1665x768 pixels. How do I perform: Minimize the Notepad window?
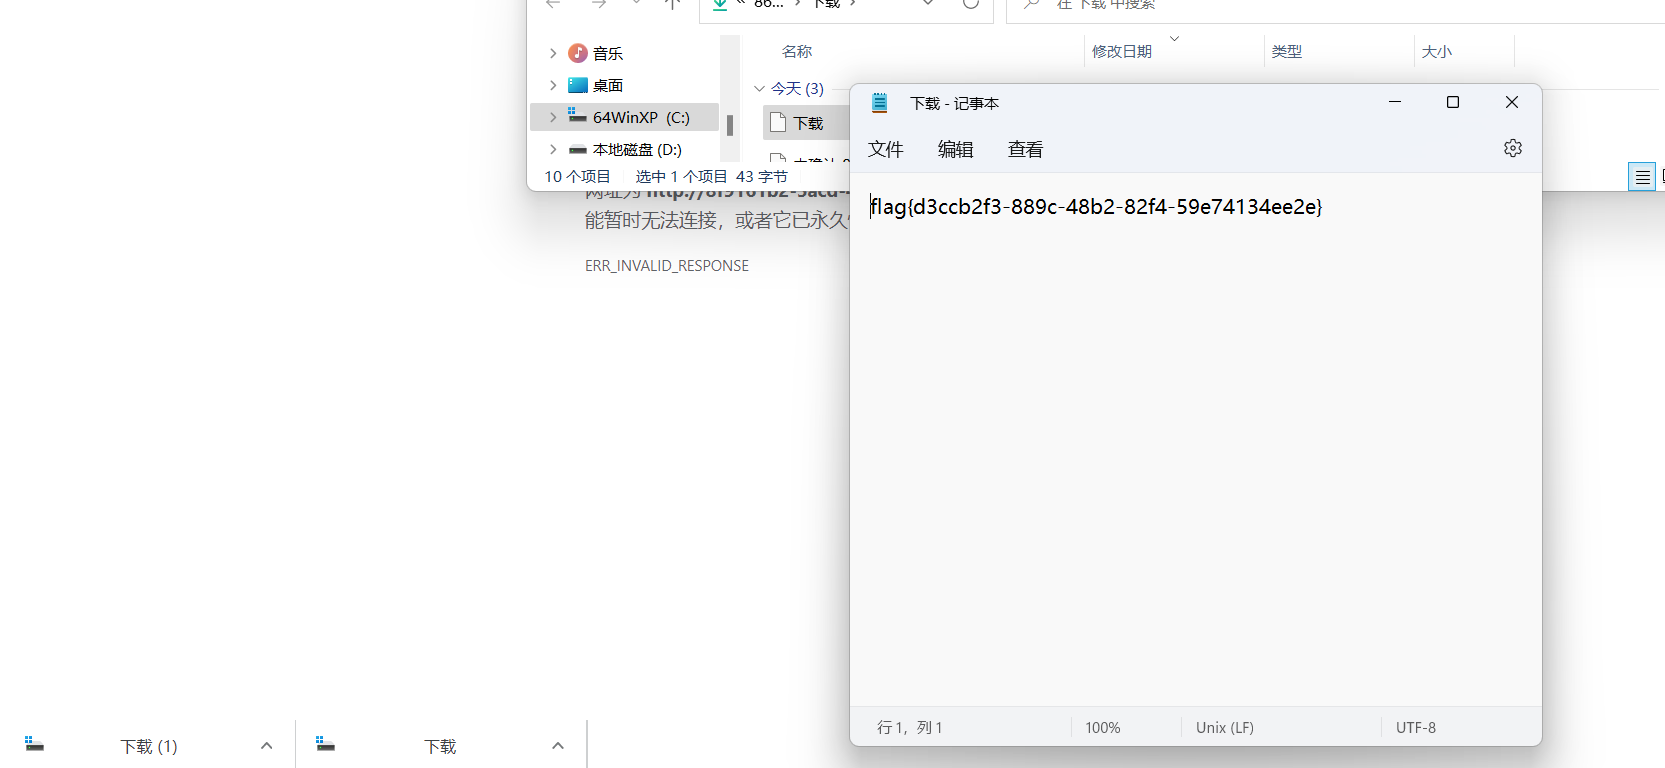pos(1395,102)
